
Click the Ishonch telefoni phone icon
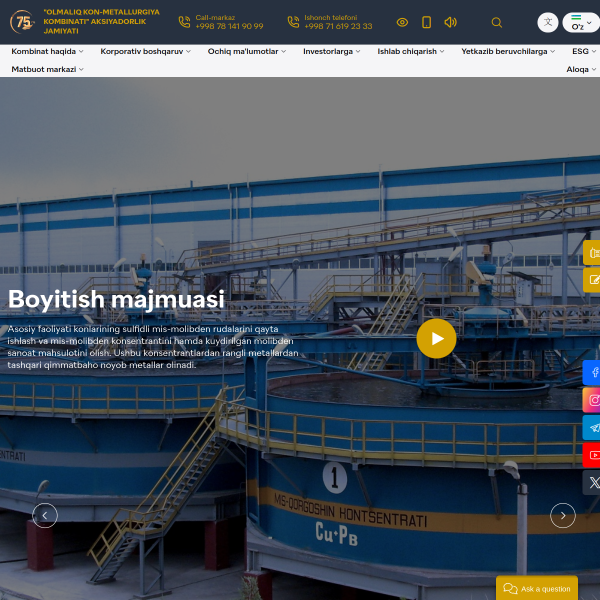[x=293, y=22]
